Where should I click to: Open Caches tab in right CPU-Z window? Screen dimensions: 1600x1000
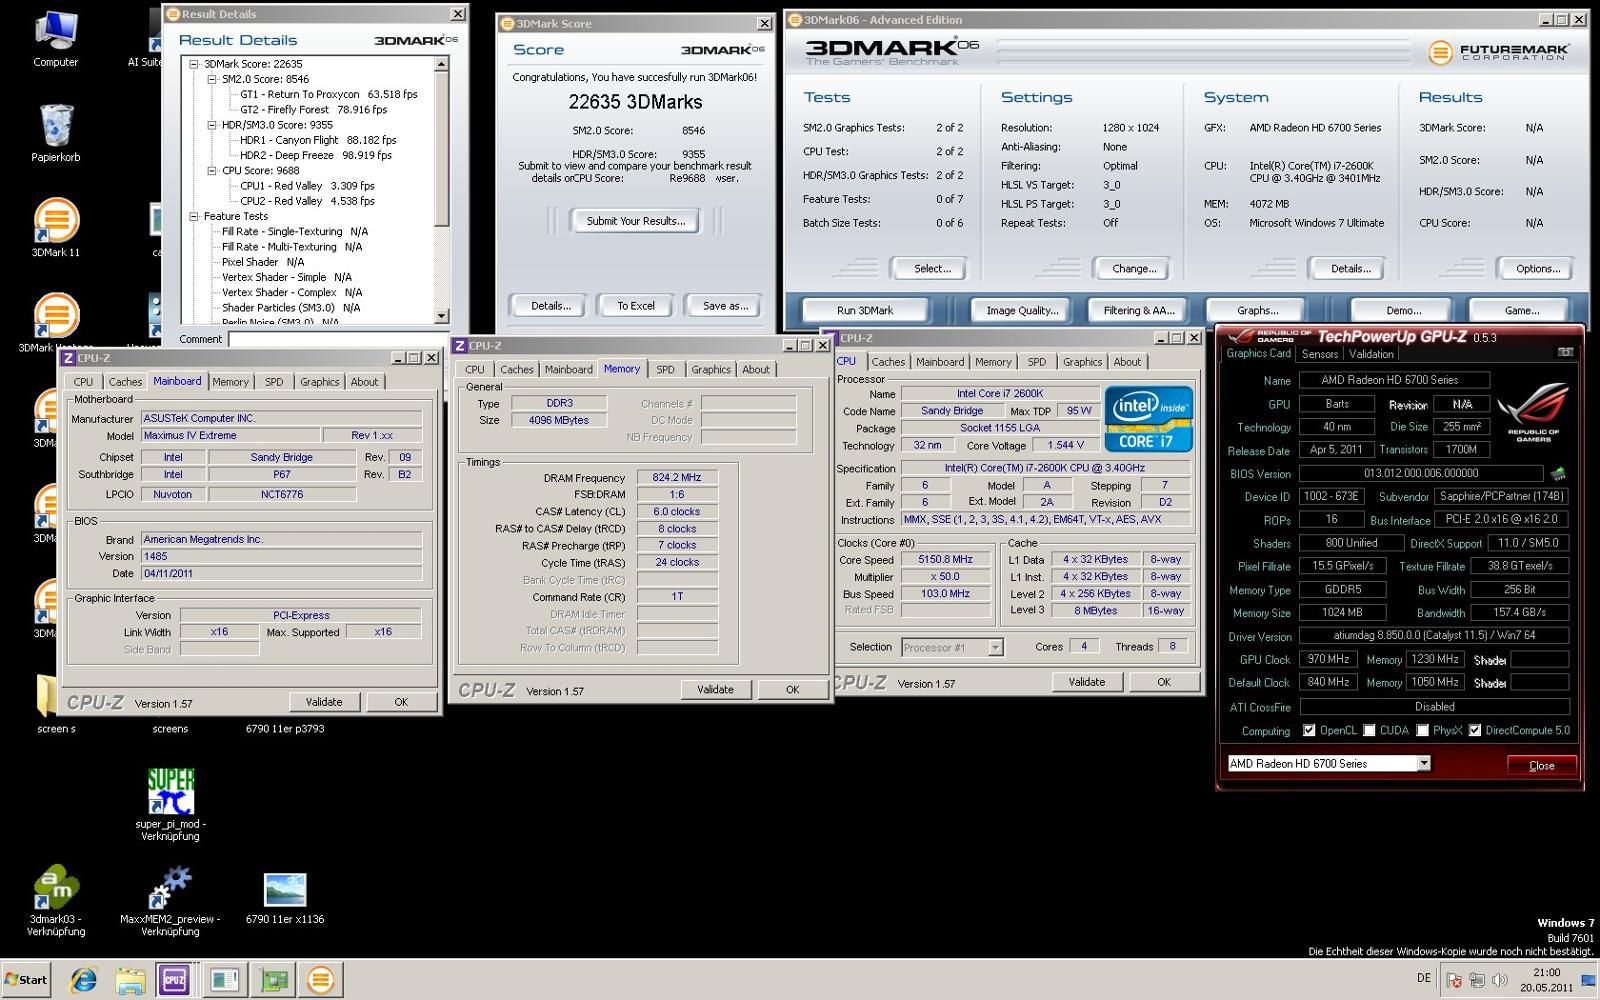pos(888,362)
